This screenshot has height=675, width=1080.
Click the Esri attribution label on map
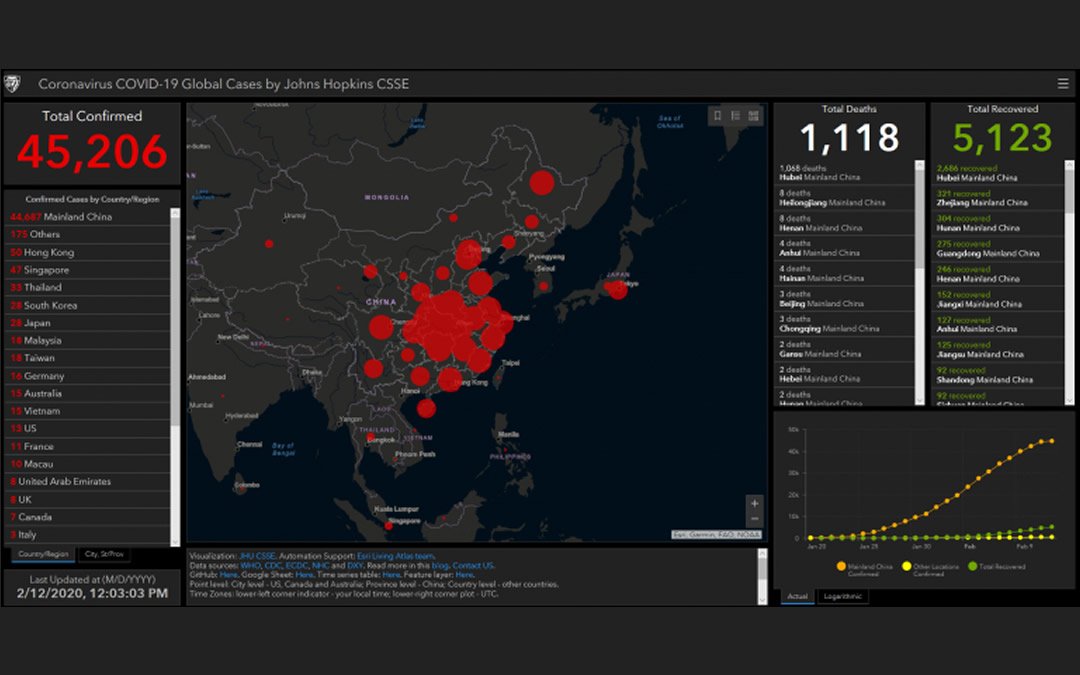716,534
